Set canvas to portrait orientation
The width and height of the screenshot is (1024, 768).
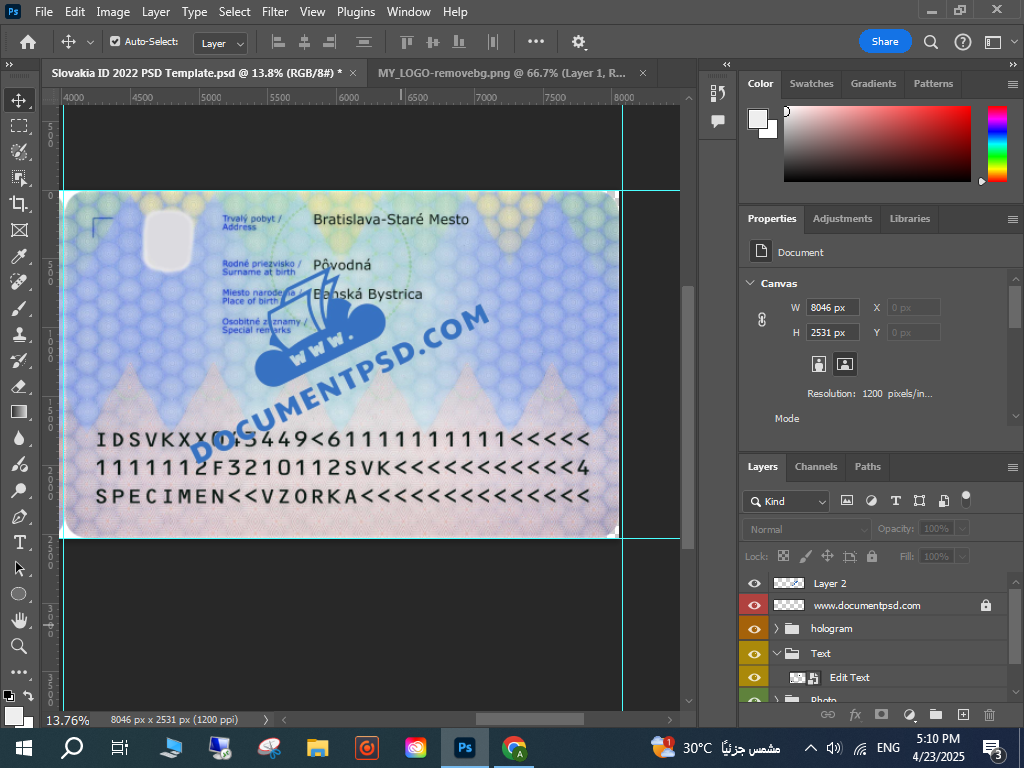819,364
